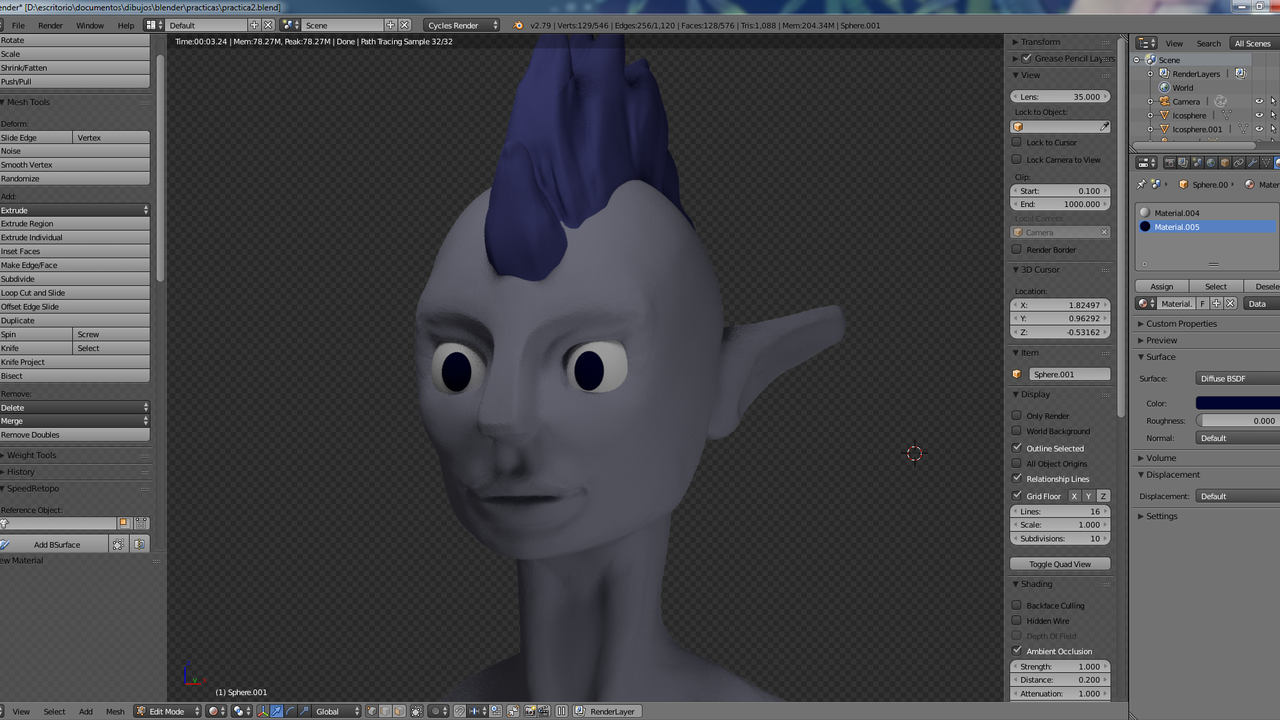
Task: Hide the Icosphere with its eye toggle
Action: (x=1257, y=115)
